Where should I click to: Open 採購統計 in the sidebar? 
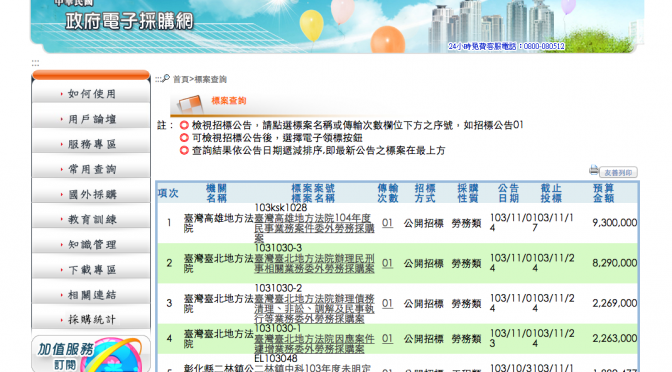tap(91, 319)
